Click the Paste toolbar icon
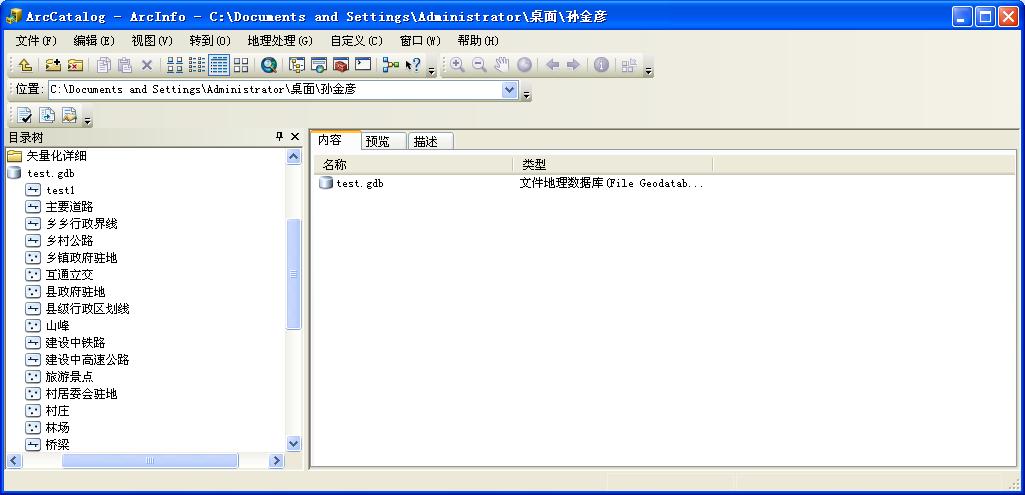The width and height of the screenshot is (1025, 495). coord(125,65)
